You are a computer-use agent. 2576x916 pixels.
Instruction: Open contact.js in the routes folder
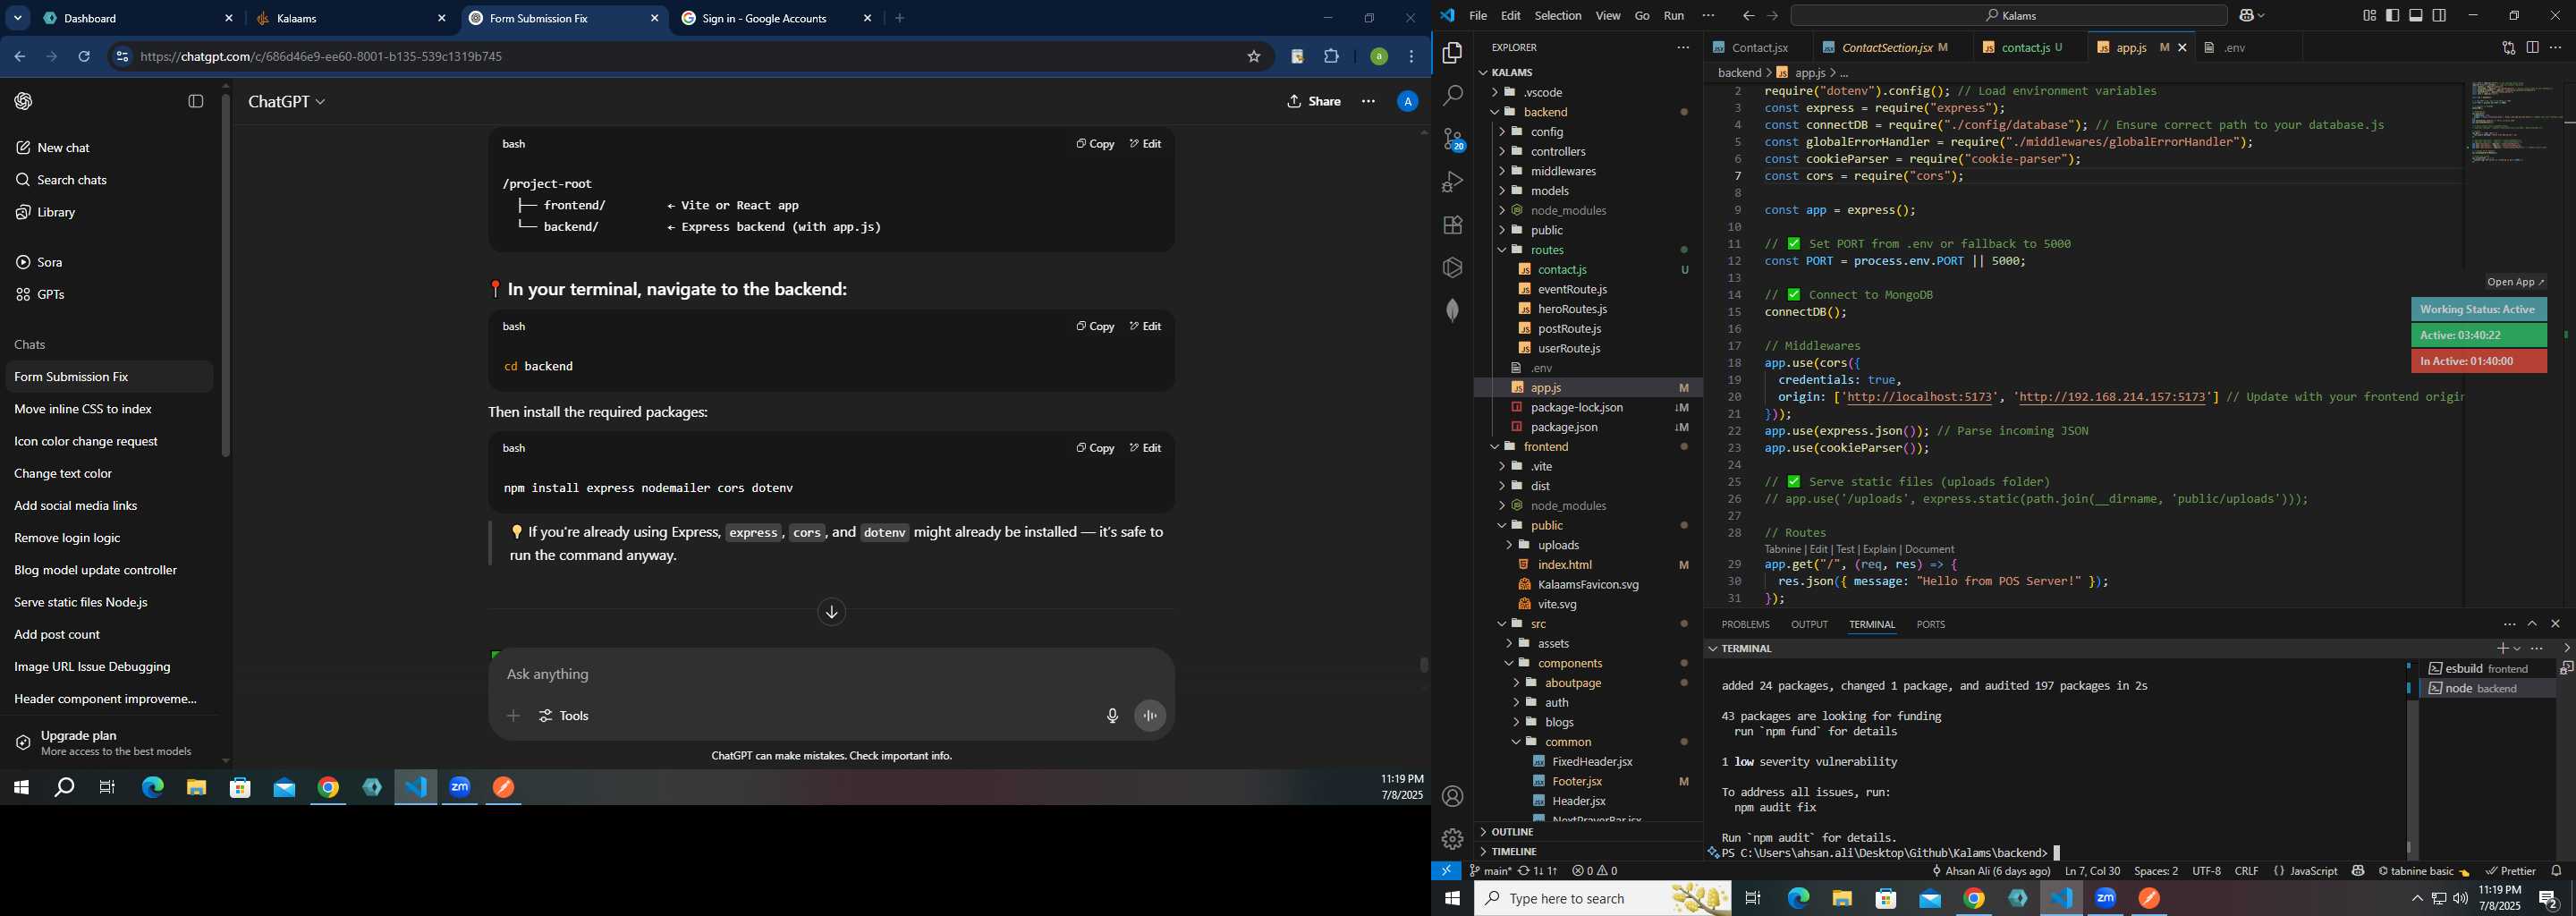point(1561,270)
